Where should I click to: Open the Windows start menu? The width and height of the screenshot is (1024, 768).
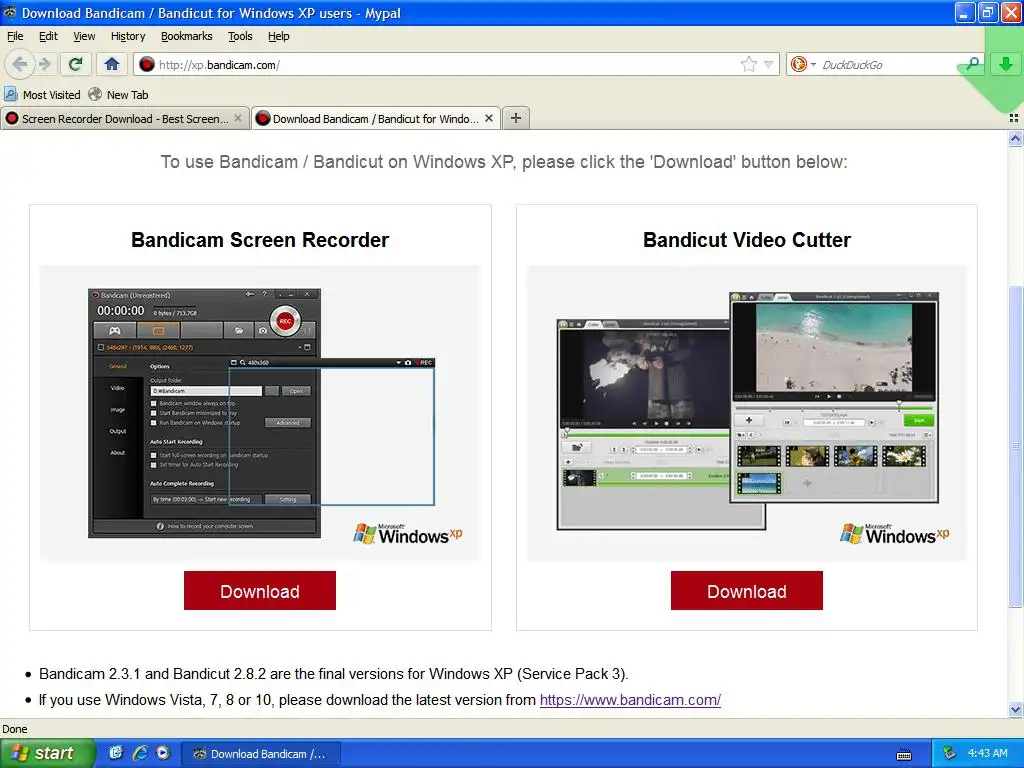point(47,753)
